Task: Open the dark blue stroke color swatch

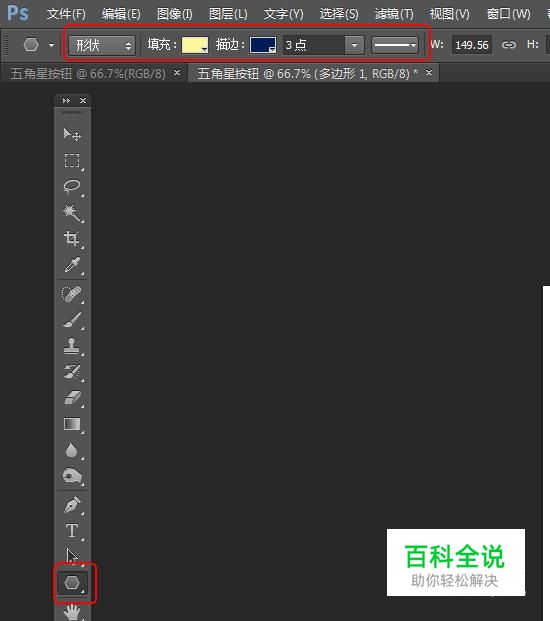Action: (x=263, y=45)
